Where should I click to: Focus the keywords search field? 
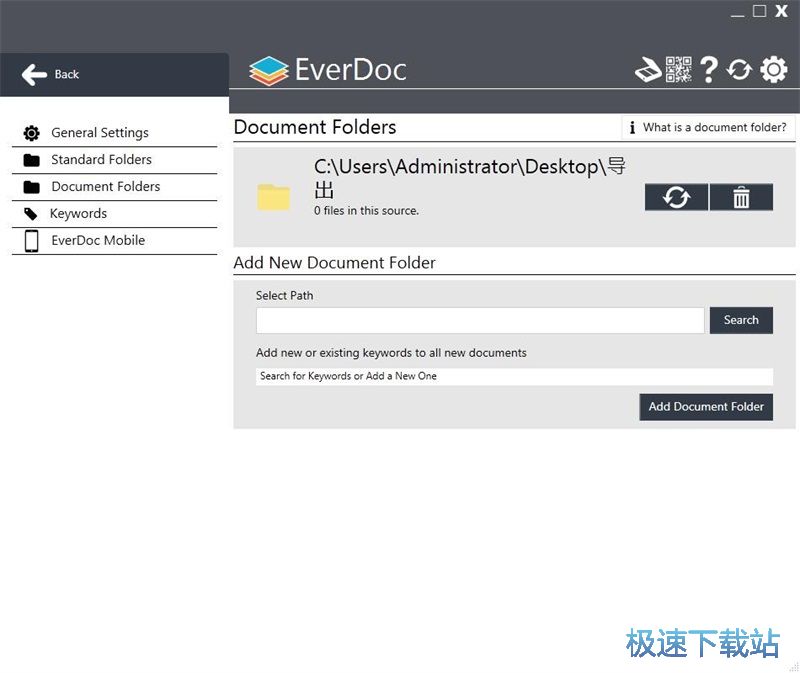click(x=514, y=377)
